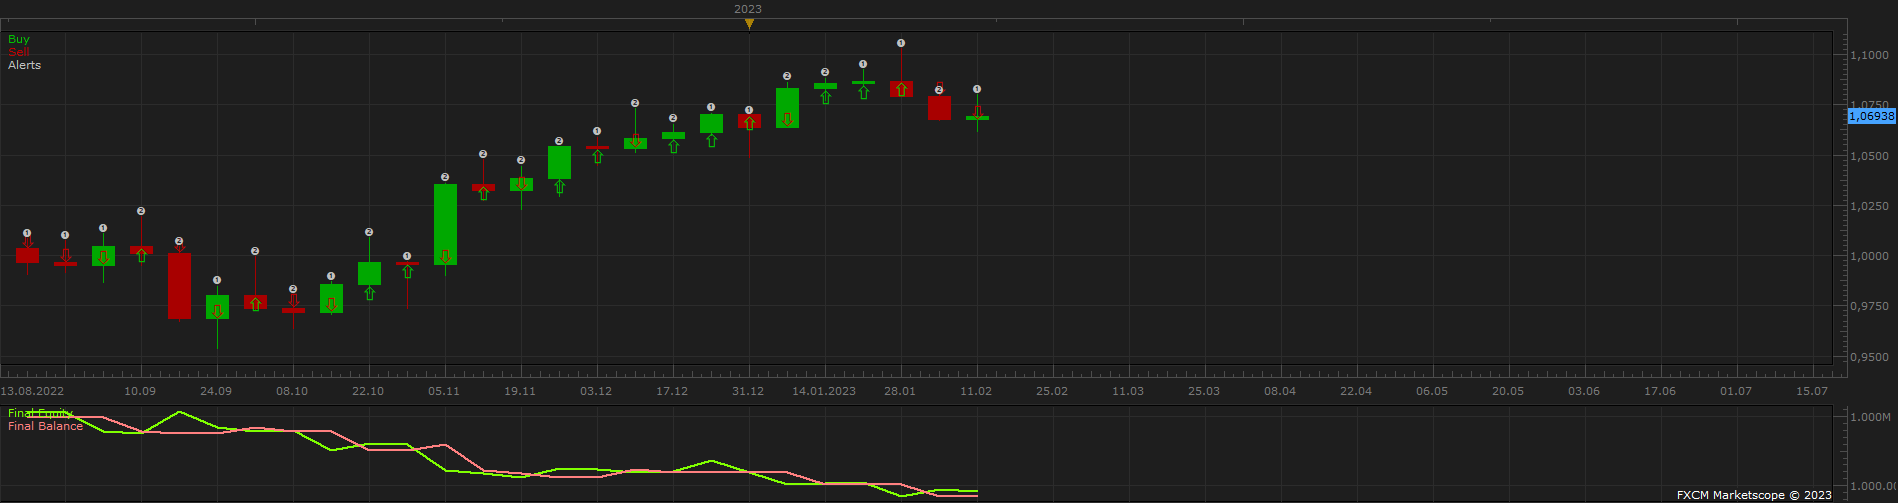Click the numbered trade marker above the 11.02 candle
1898x503 pixels.
click(977, 89)
